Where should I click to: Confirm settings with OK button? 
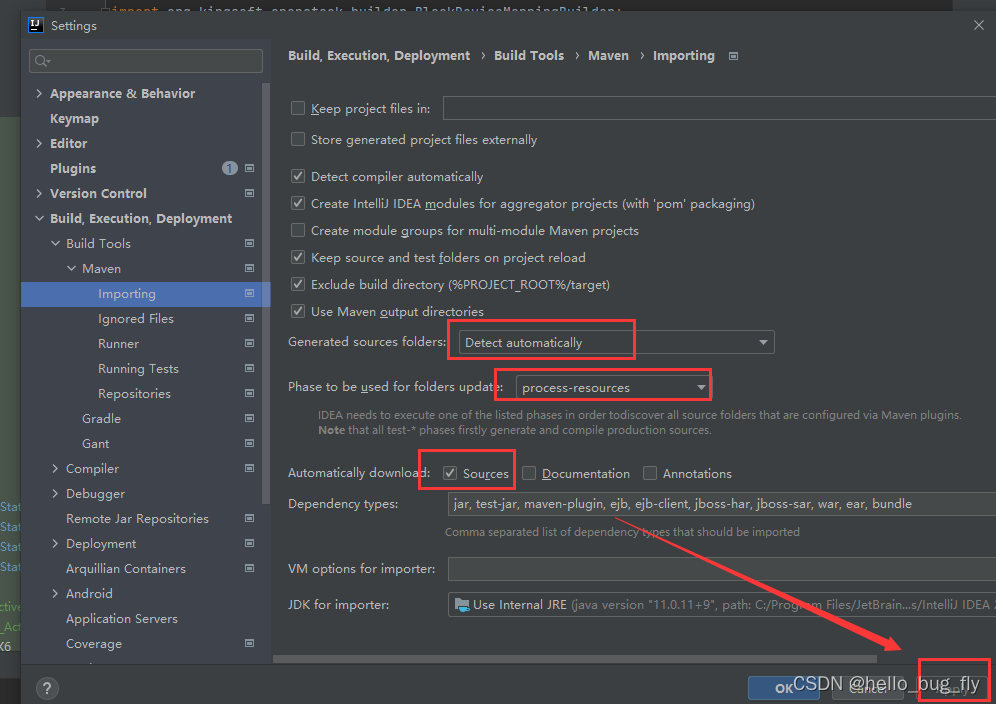784,688
